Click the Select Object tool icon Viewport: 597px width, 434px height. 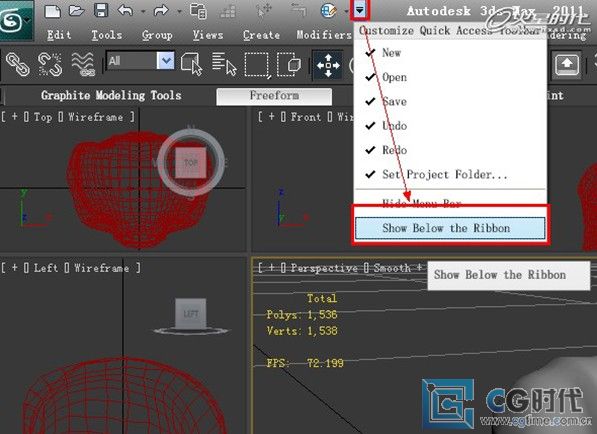pyautogui.click(x=192, y=64)
